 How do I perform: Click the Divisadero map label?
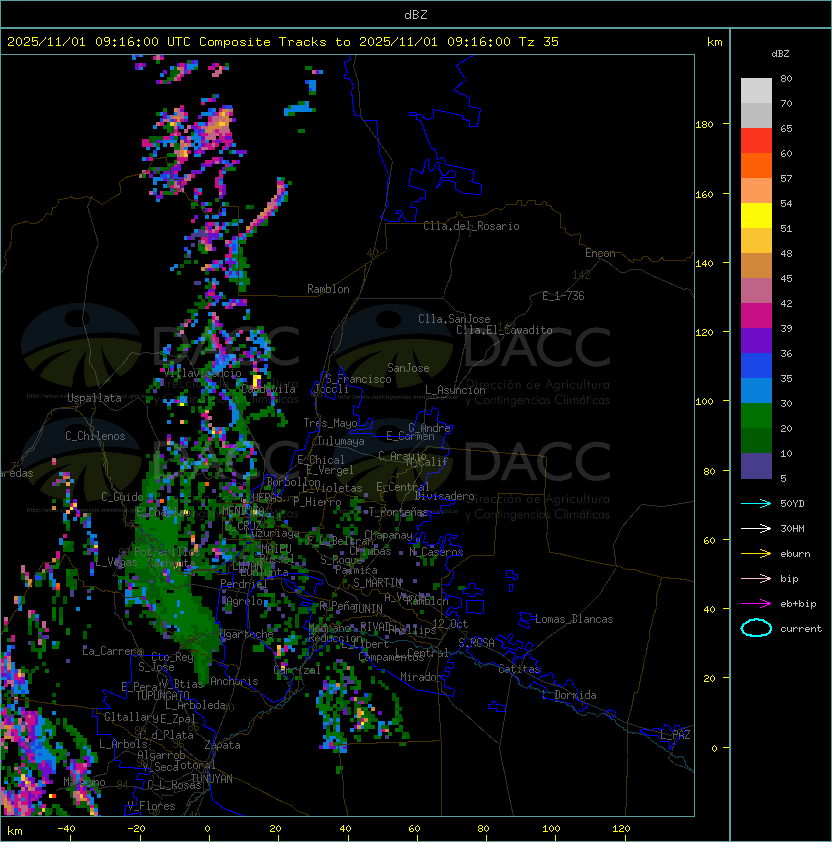(444, 496)
